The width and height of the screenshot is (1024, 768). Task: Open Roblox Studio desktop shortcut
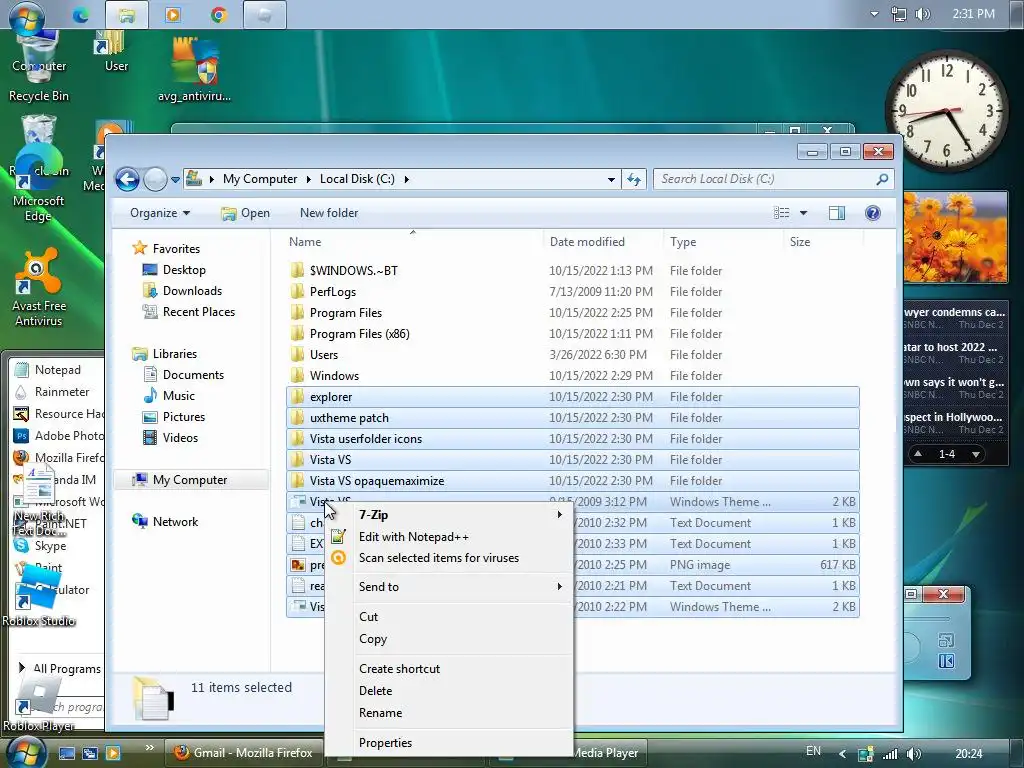[x=39, y=596]
